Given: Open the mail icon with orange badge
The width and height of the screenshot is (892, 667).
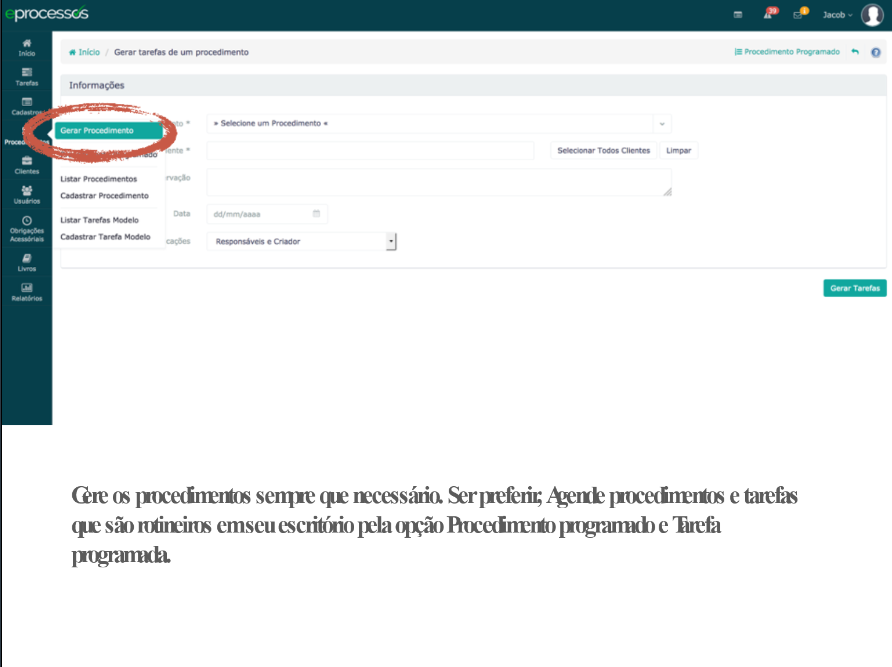Looking at the screenshot, I should coord(799,15).
